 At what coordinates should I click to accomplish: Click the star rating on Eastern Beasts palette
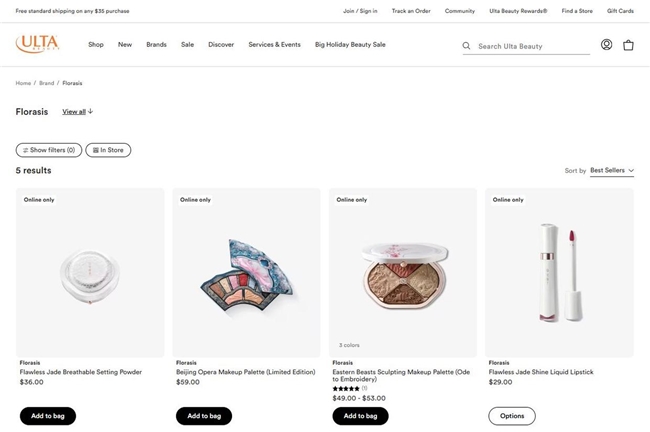pyautogui.click(x=346, y=388)
